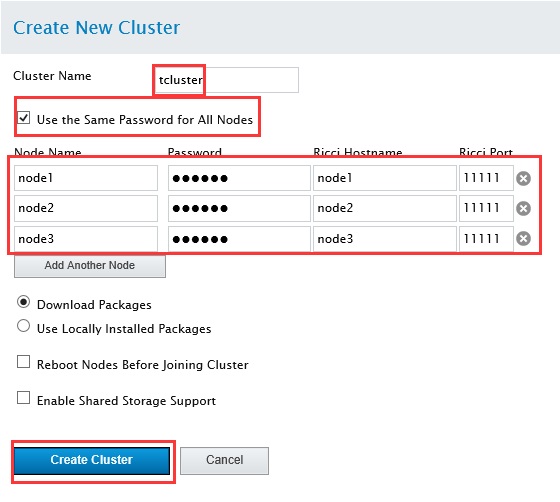Image resolution: width=560 pixels, height=502 pixels.
Task: Change the node3 Ricci Port value
Action: (x=486, y=239)
